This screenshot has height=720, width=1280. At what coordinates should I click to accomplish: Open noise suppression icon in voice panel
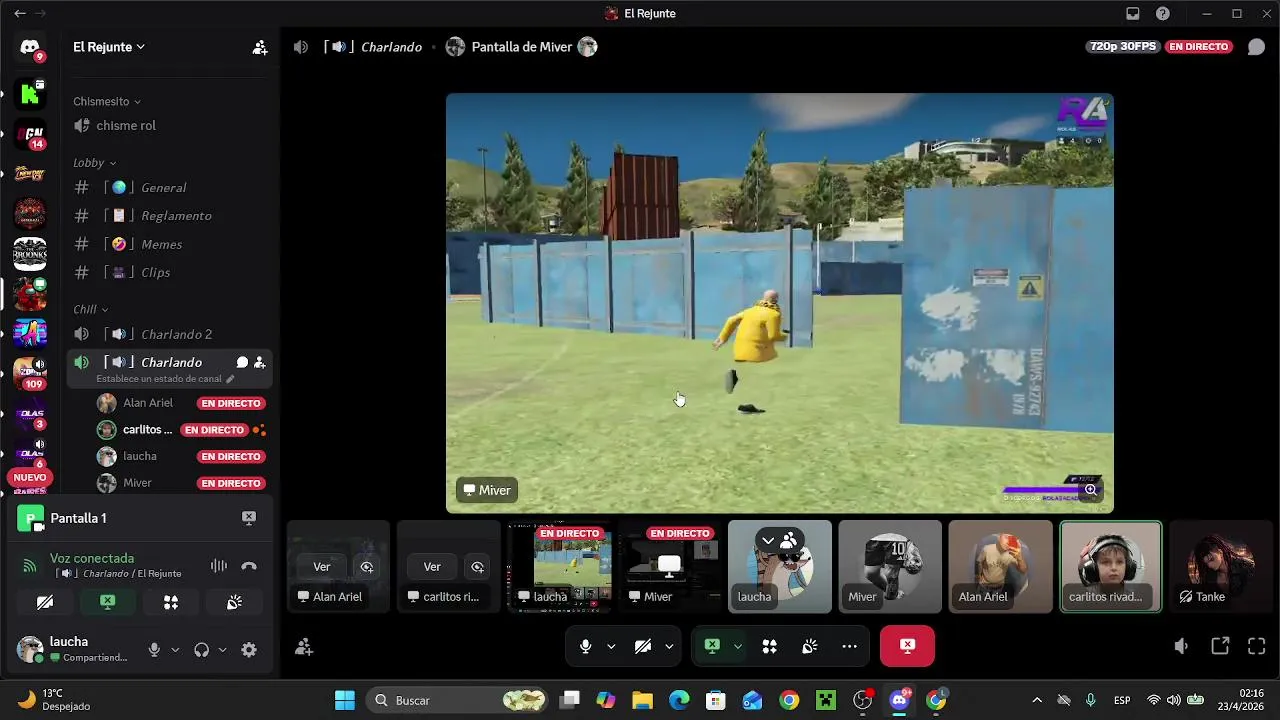click(x=219, y=566)
